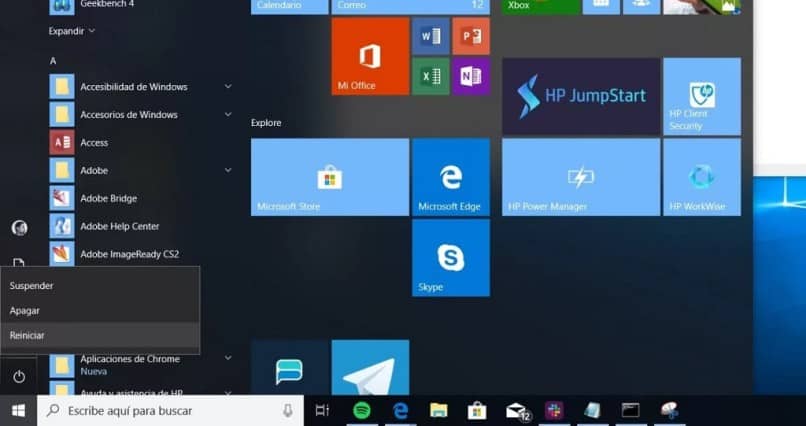The width and height of the screenshot is (806, 426).
Task: Click Expandir to show more apps
Action: click(72, 31)
